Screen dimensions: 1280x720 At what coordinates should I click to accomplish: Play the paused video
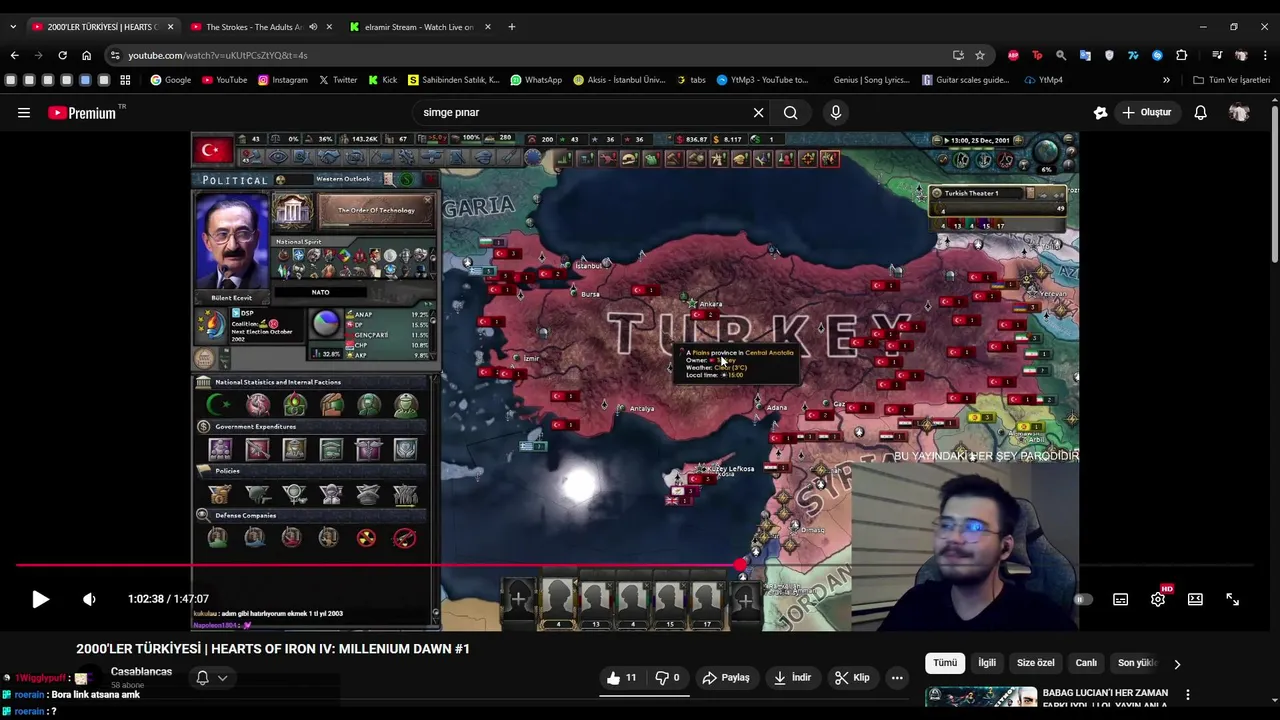pos(40,599)
